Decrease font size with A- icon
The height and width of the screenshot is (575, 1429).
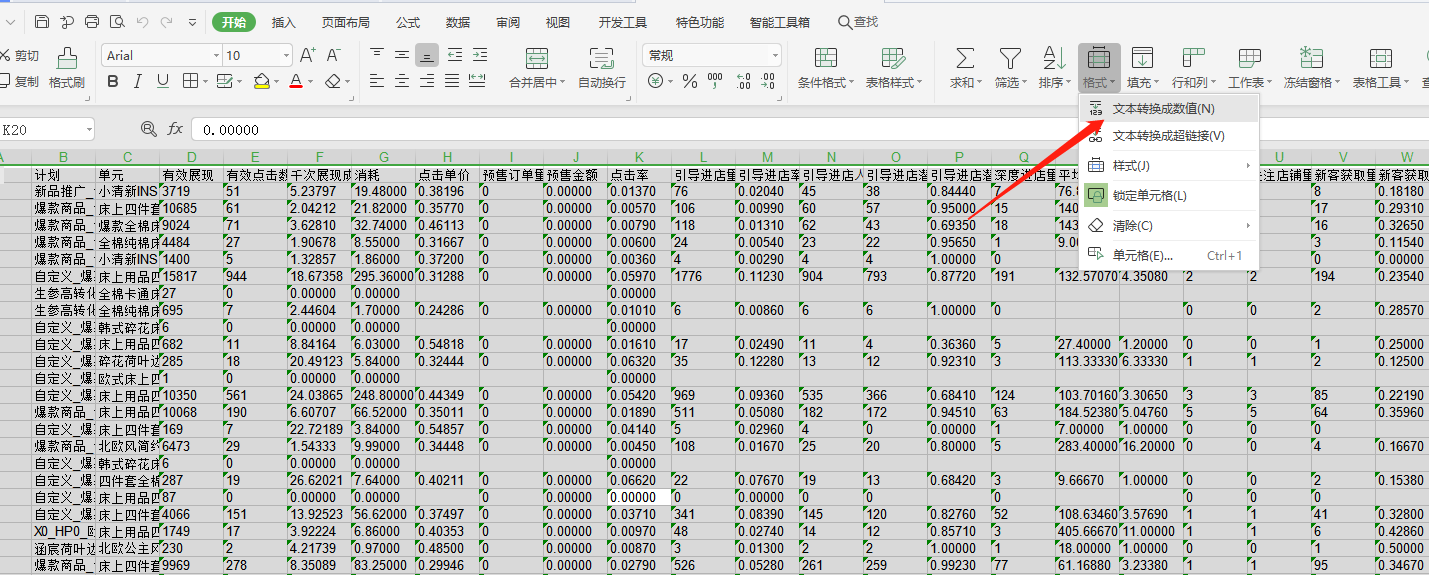334,55
